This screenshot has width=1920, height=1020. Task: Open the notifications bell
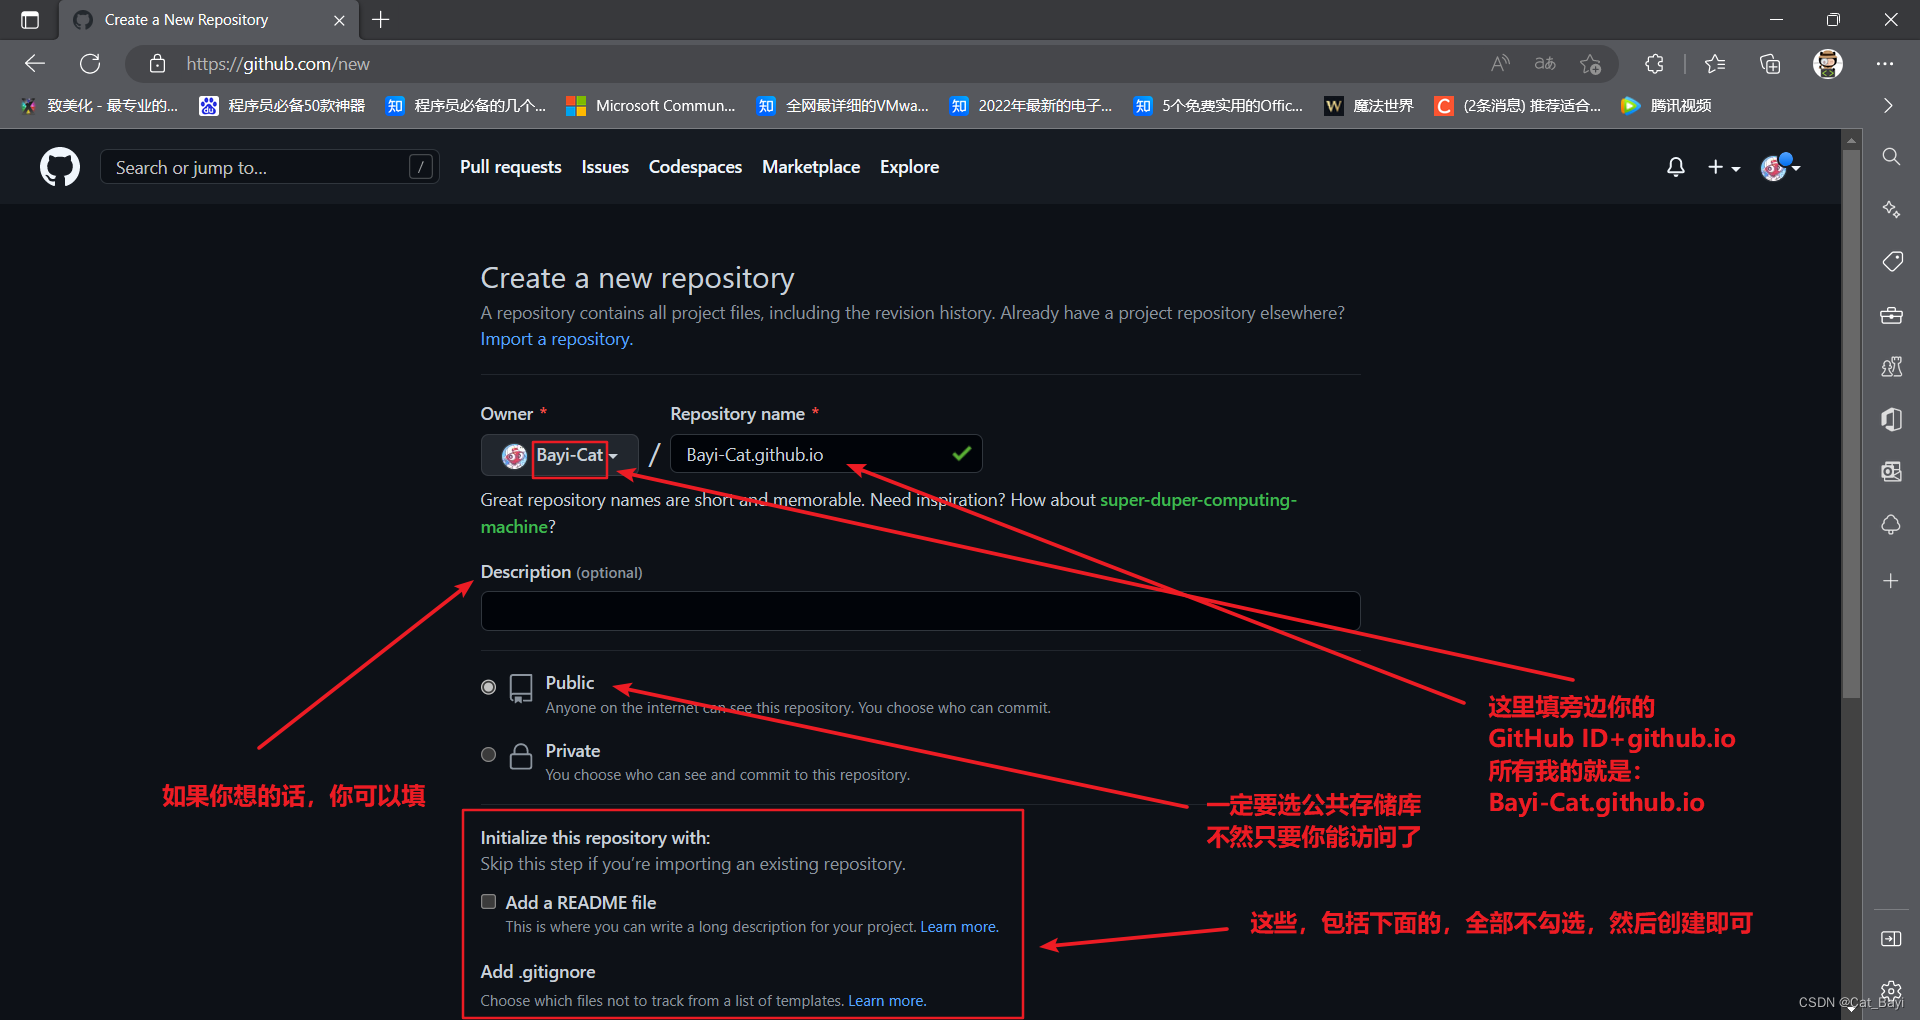[x=1676, y=167]
